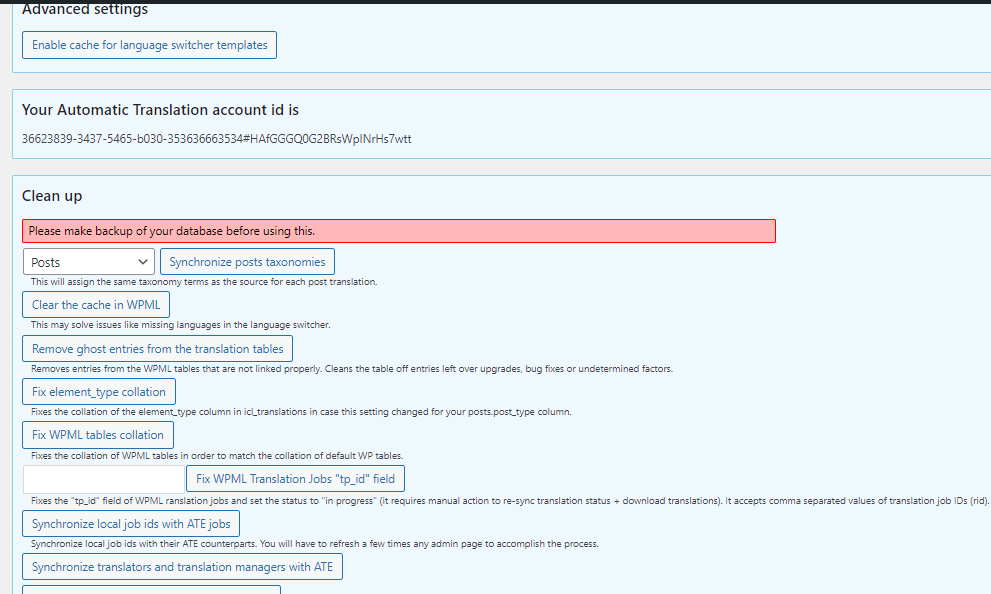
Task: Remove ghost entries from translation tables
Action: tap(157, 349)
